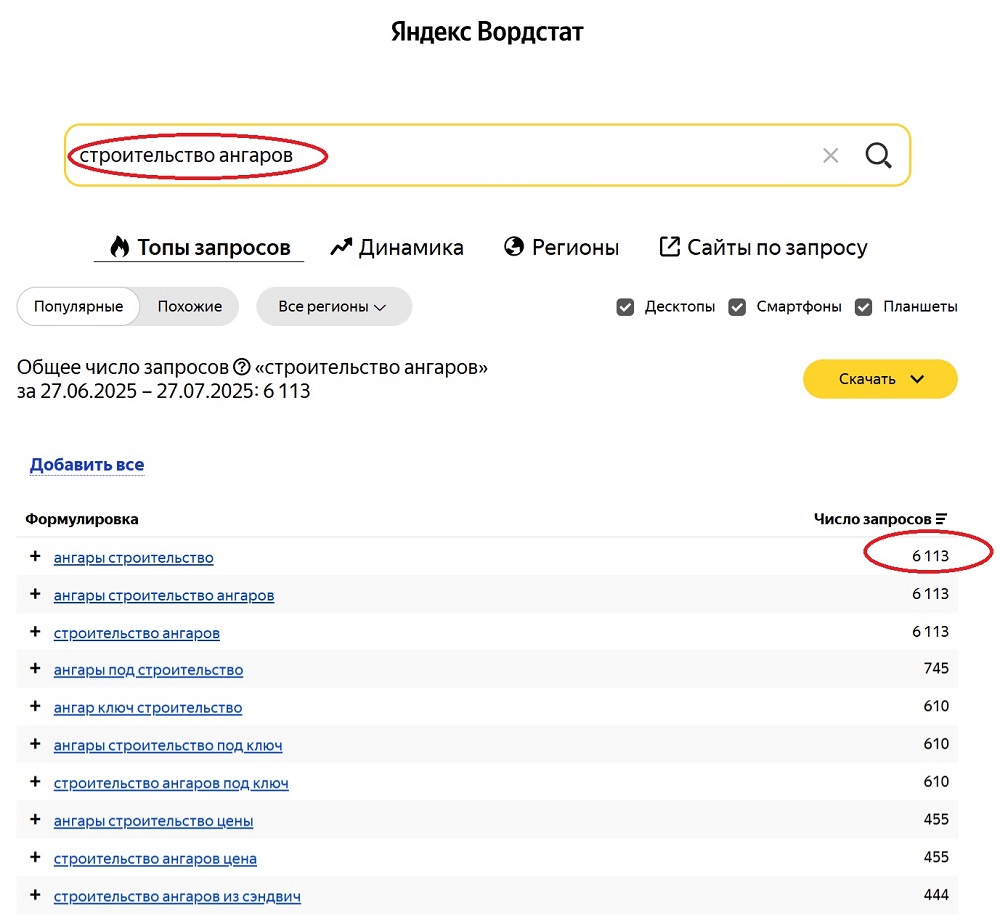This screenshot has height=920, width=1000.
Task: Switch to the Динамика tab
Action: click(397, 247)
